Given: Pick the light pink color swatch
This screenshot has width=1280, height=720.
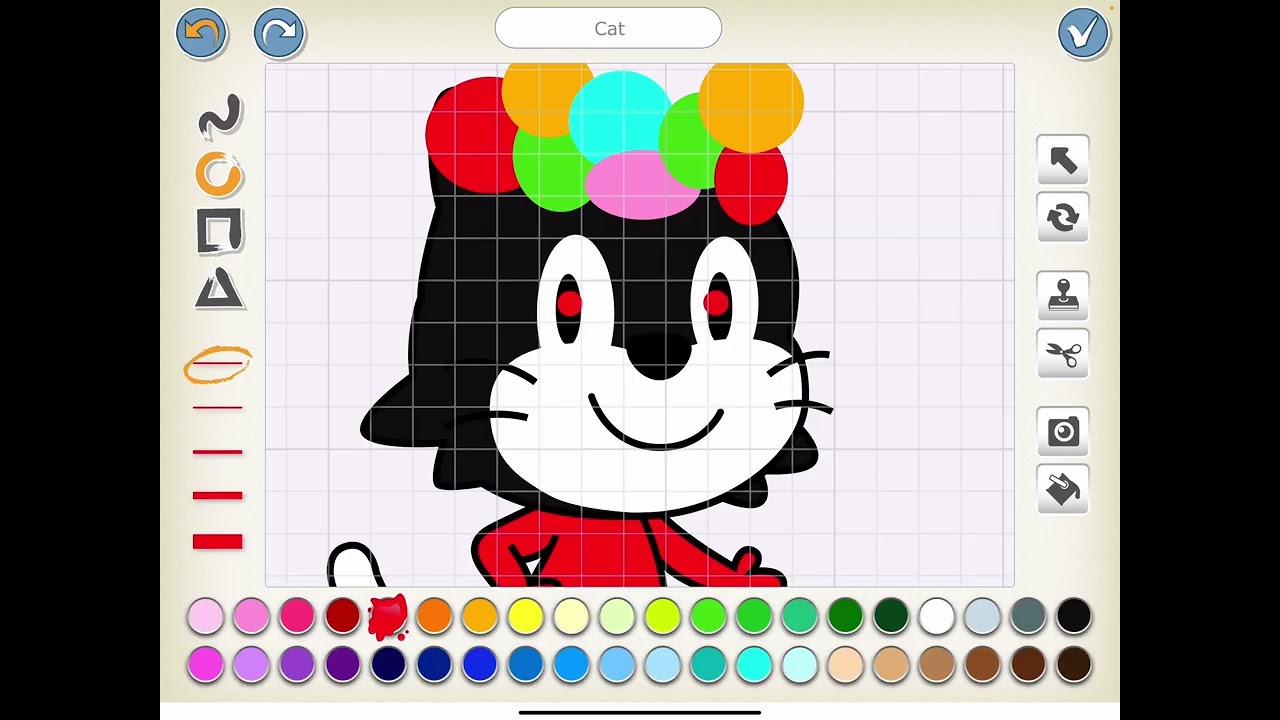Looking at the screenshot, I should [206, 616].
